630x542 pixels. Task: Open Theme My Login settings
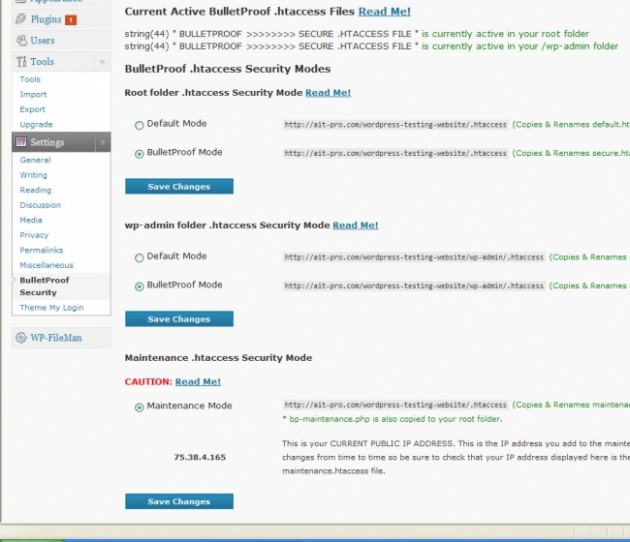[51, 308]
